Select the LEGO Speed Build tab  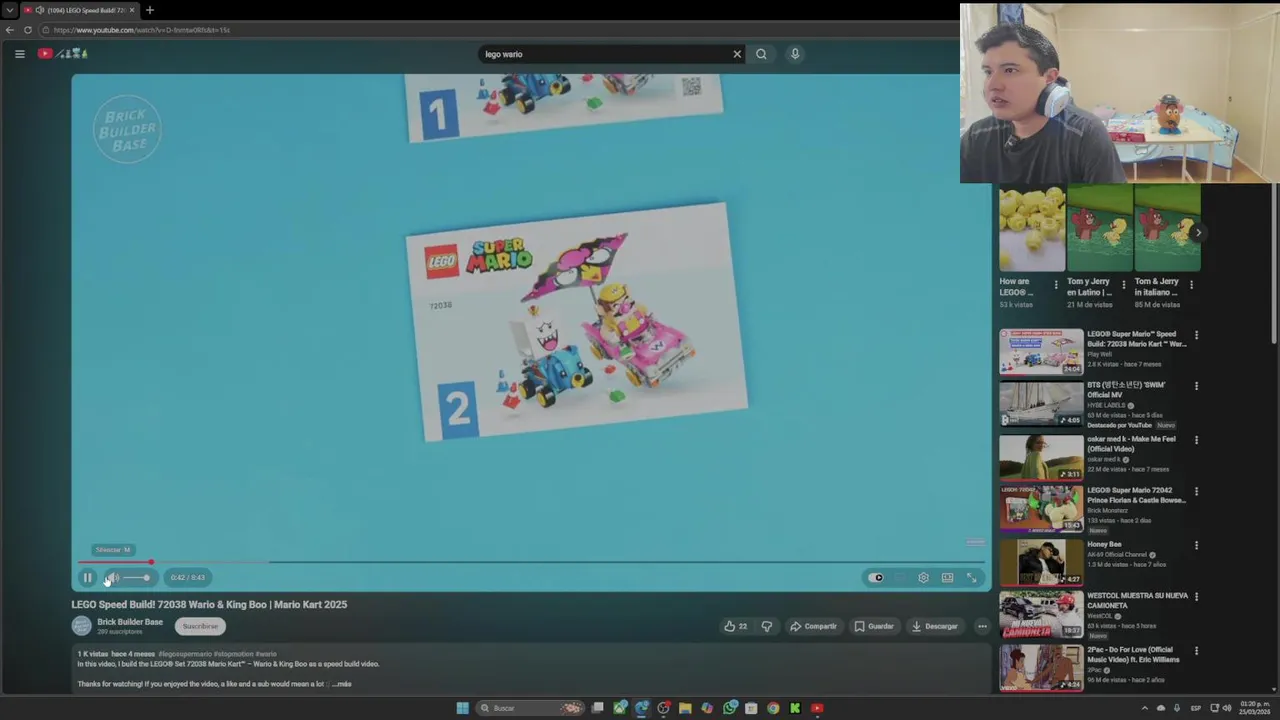click(x=79, y=10)
